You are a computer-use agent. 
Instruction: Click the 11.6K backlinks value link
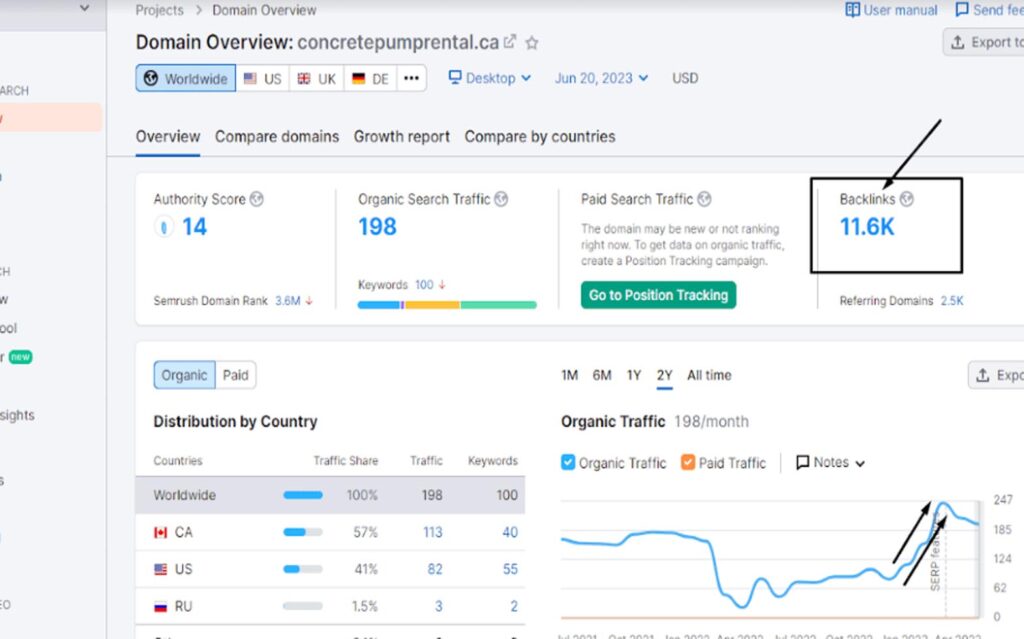[867, 227]
